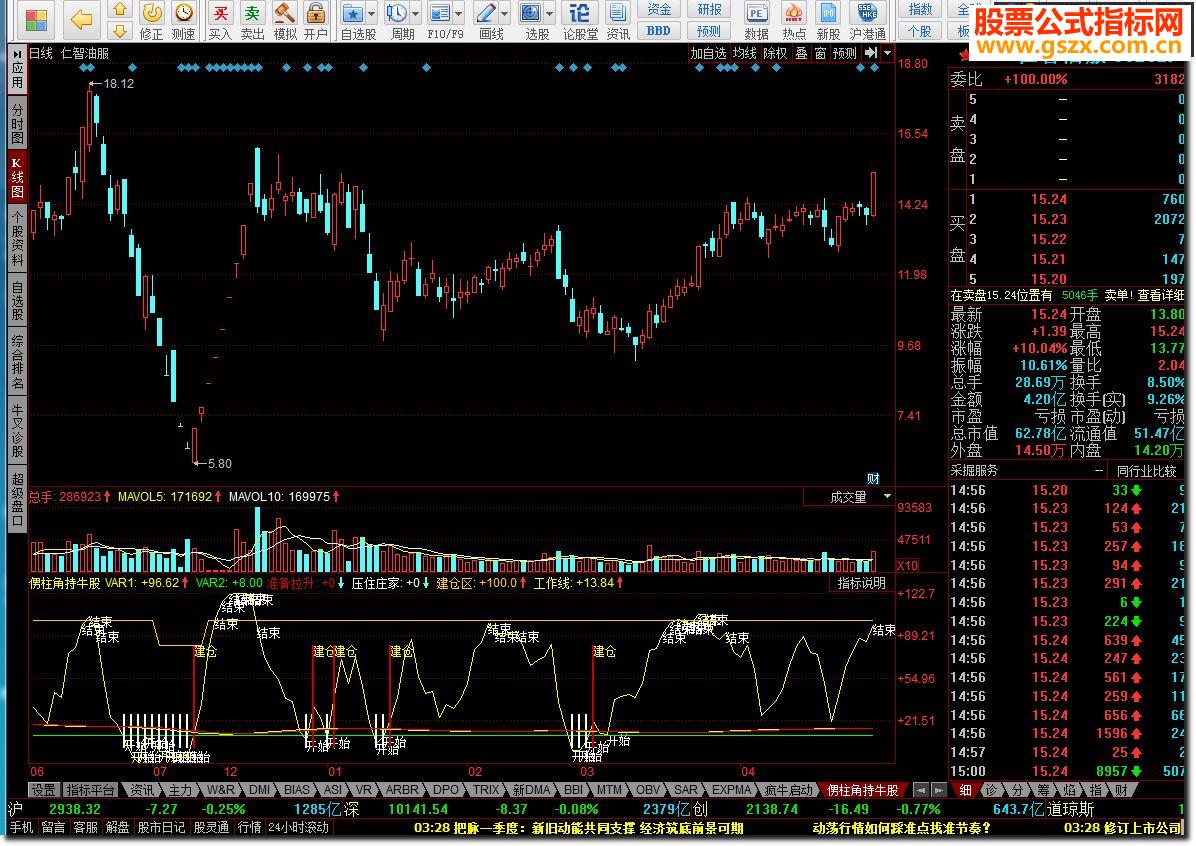Screen dimensions: 1196x846
Task: Click the jump-to-end arrow icon above chart
Action: pyautogui.click(x=871, y=53)
